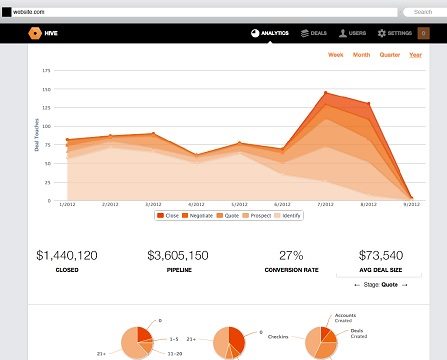Go to previous stage with left arrow
Image resolution: width=447 pixels, height=360 pixels.
(357, 285)
